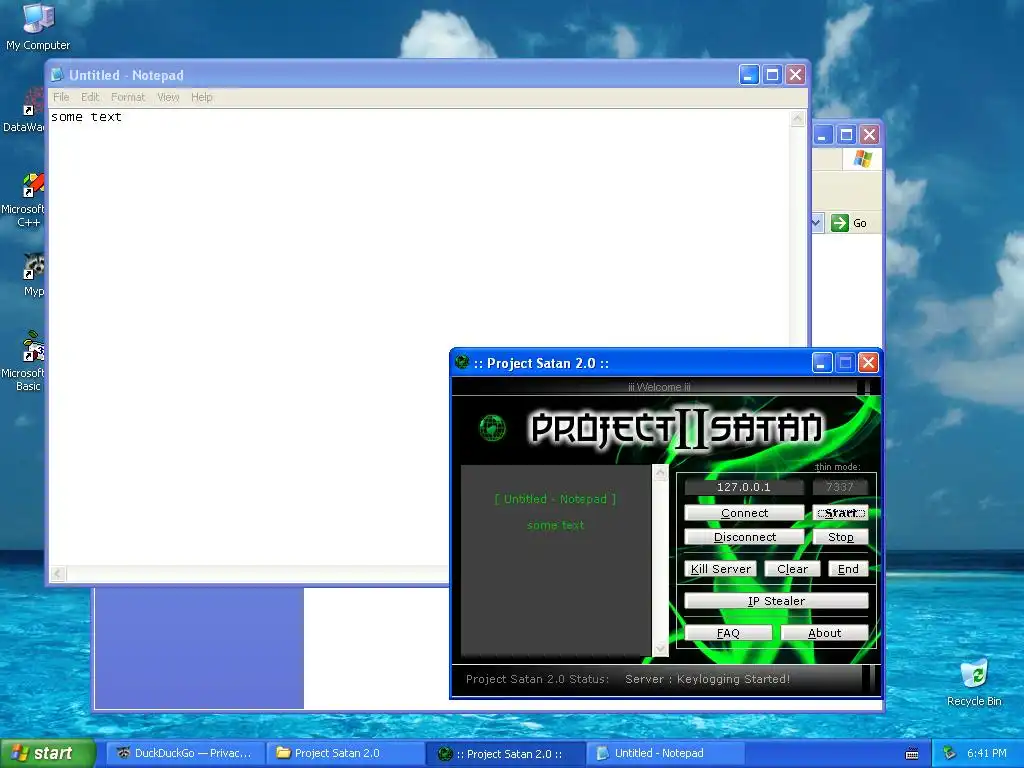The width and height of the screenshot is (1024, 768).
Task: Click the End button
Action: [x=848, y=569]
